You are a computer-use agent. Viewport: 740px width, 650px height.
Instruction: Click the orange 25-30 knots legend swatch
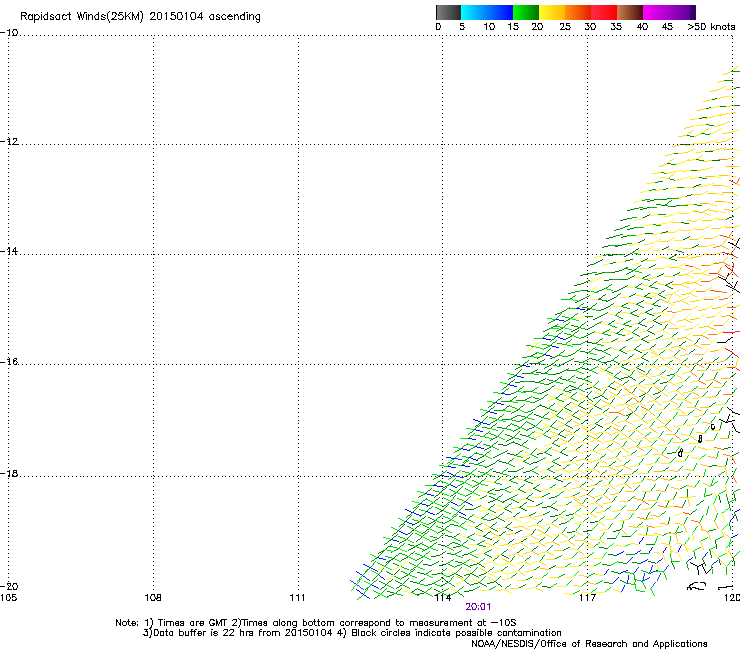point(578,12)
